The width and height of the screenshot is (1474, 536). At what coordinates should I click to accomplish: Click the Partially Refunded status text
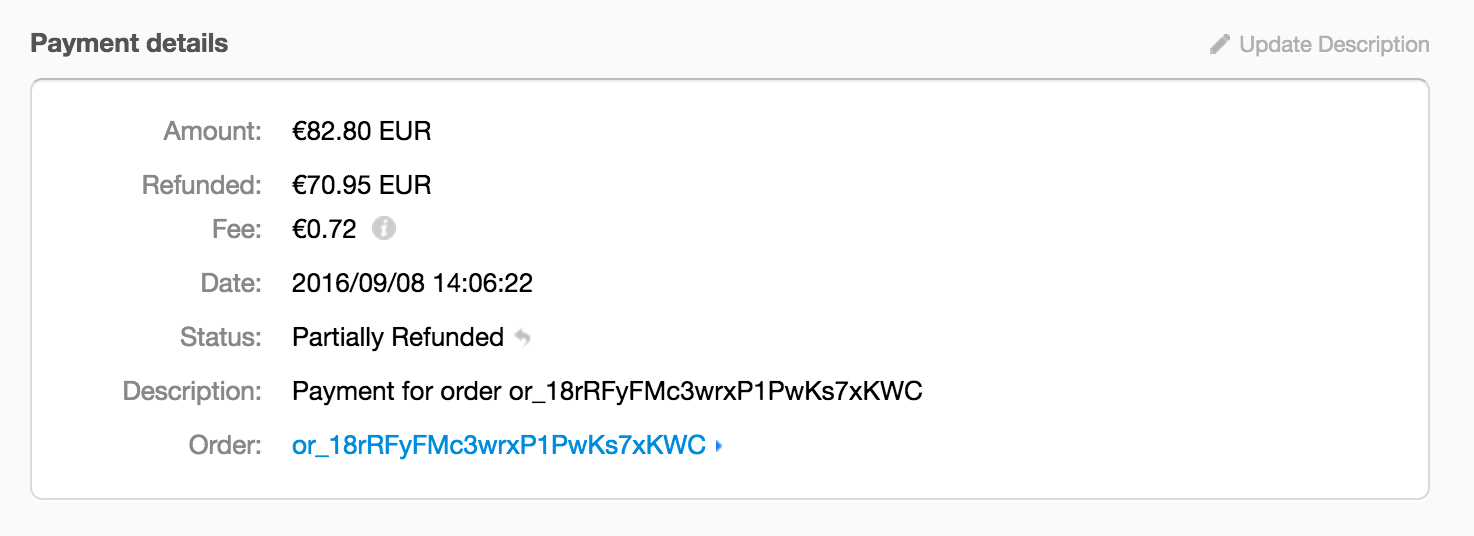pos(397,337)
